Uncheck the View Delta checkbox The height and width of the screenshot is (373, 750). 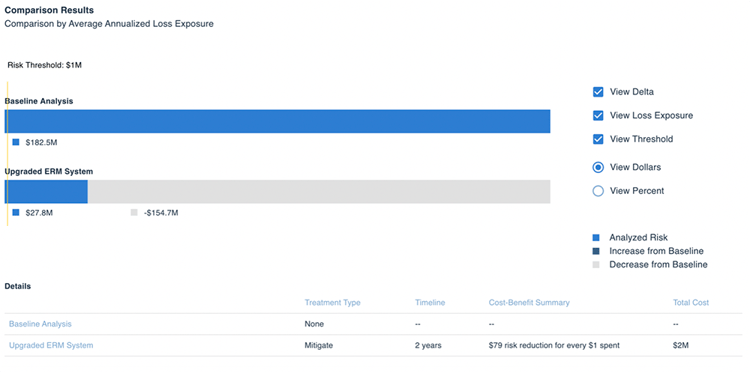[598, 92]
